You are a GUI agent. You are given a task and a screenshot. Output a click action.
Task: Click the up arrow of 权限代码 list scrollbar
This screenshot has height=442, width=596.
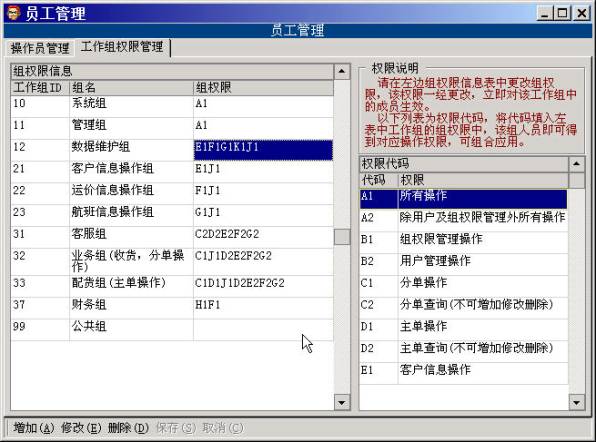577,164
